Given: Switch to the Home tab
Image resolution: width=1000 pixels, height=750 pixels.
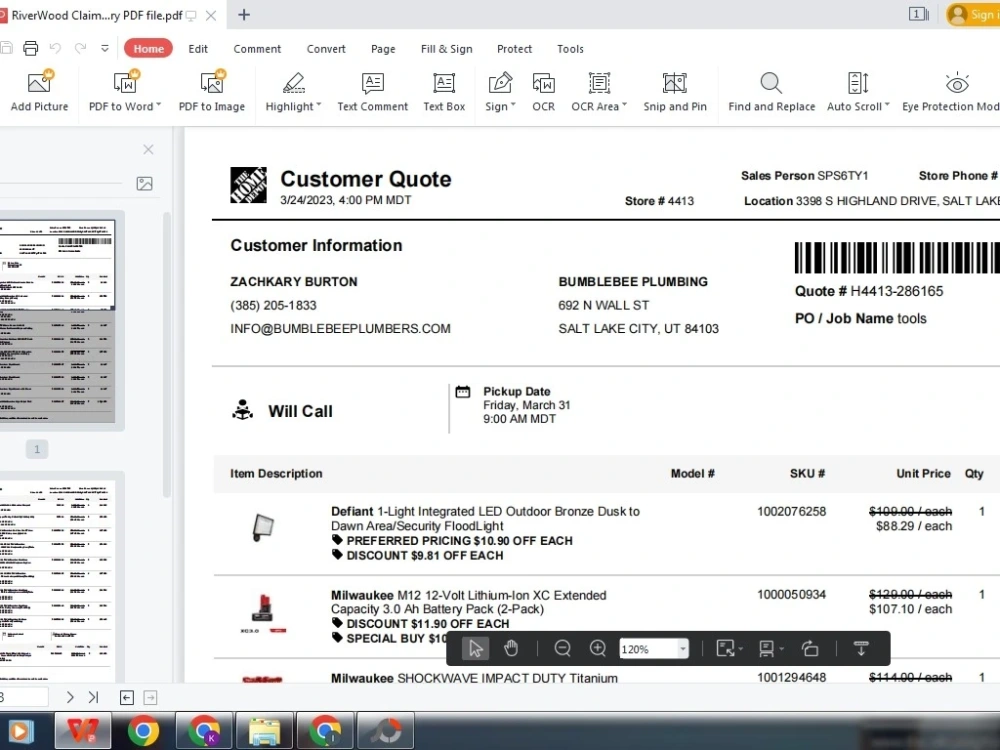Looking at the screenshot, I should pyautogui.click(x=149, y=48).
